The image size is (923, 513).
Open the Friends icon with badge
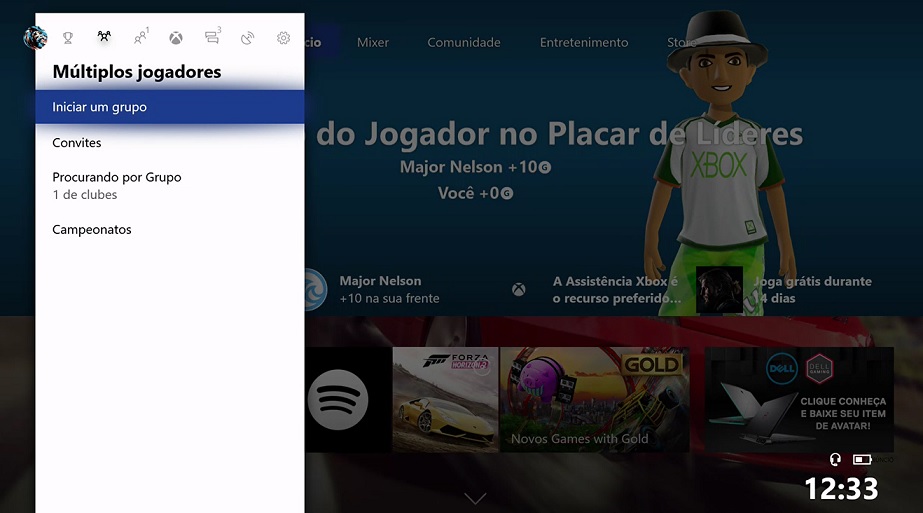pyautogui.click(x=140, y=38)
